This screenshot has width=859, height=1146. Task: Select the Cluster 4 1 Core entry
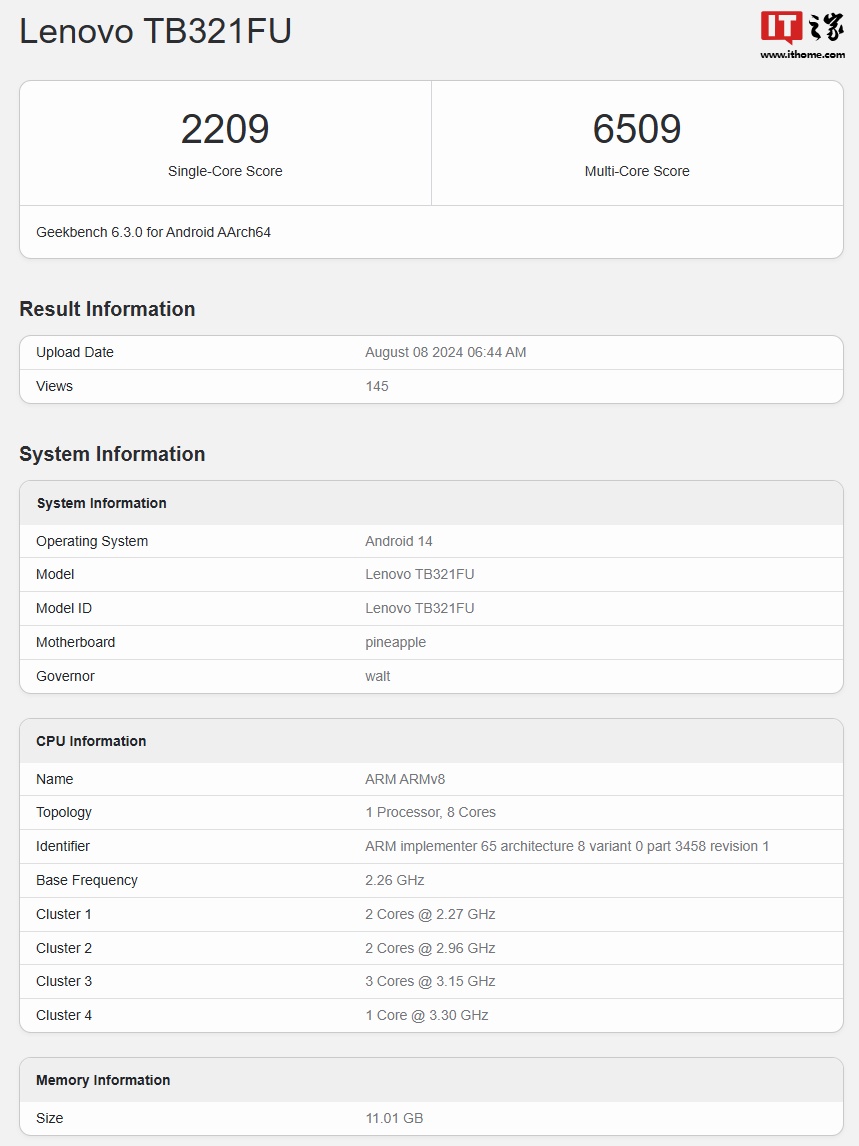pos(426,1015)
